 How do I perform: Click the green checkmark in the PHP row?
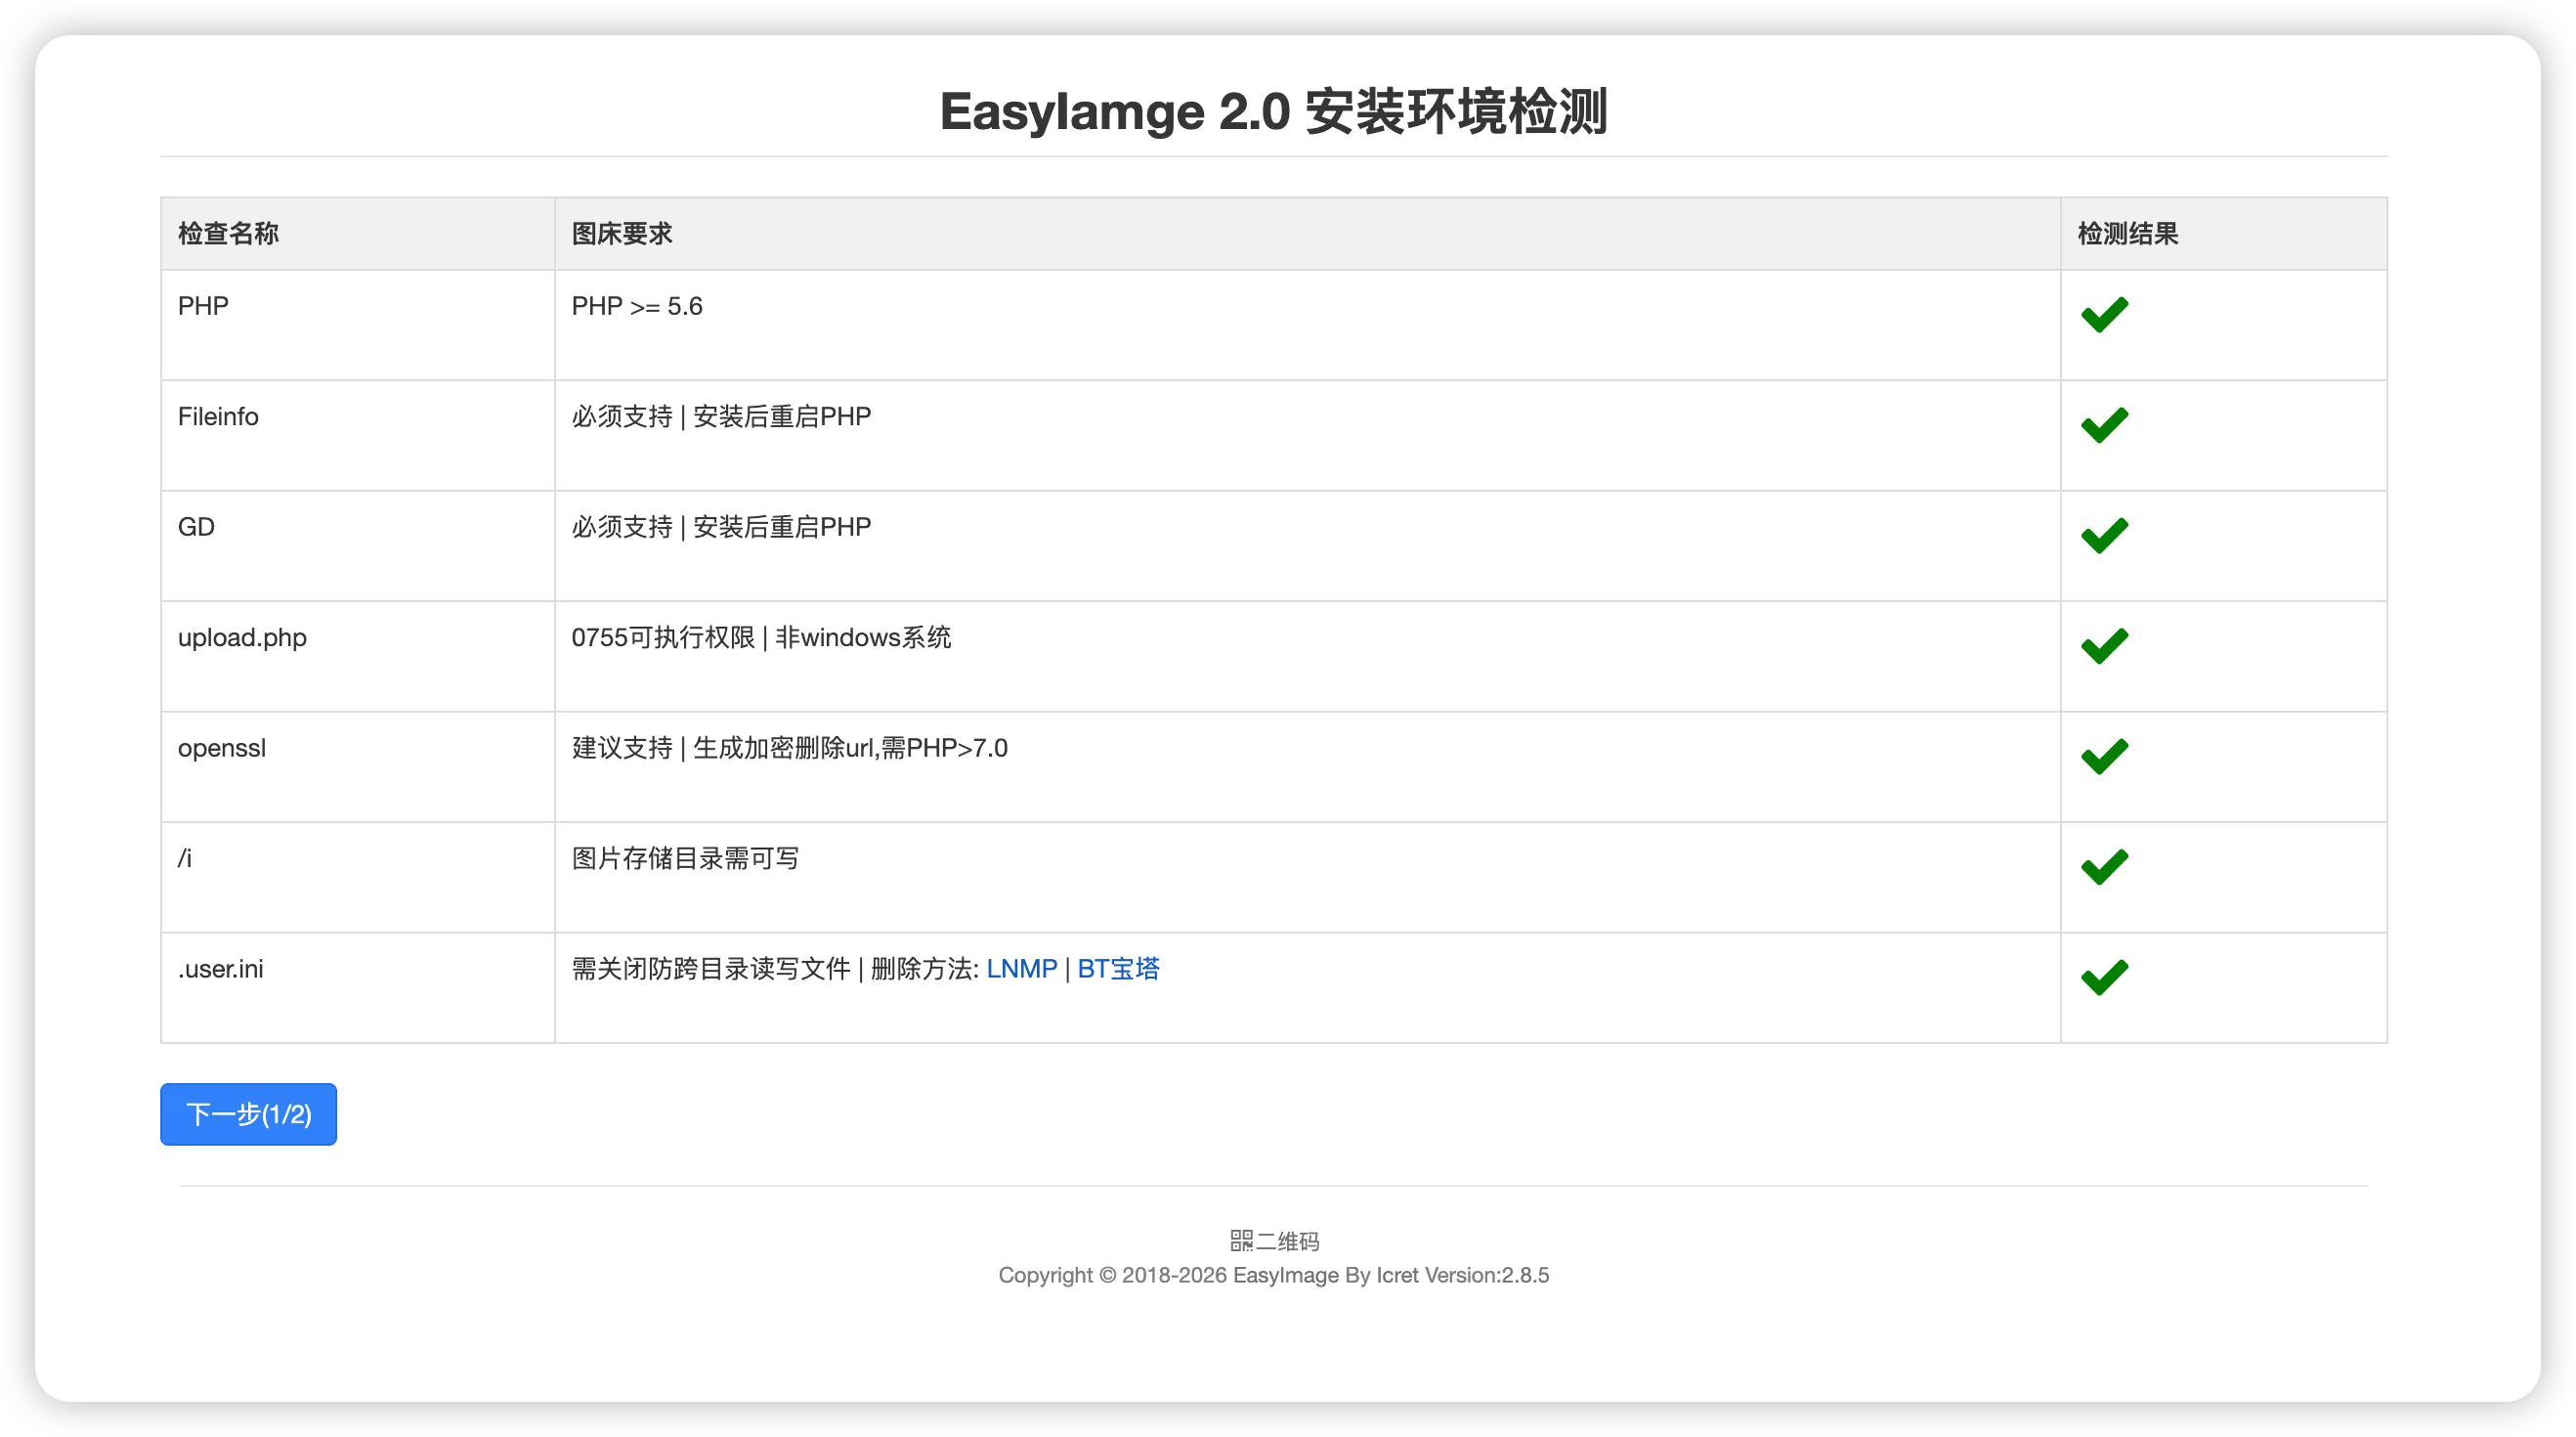point(2104,315)
